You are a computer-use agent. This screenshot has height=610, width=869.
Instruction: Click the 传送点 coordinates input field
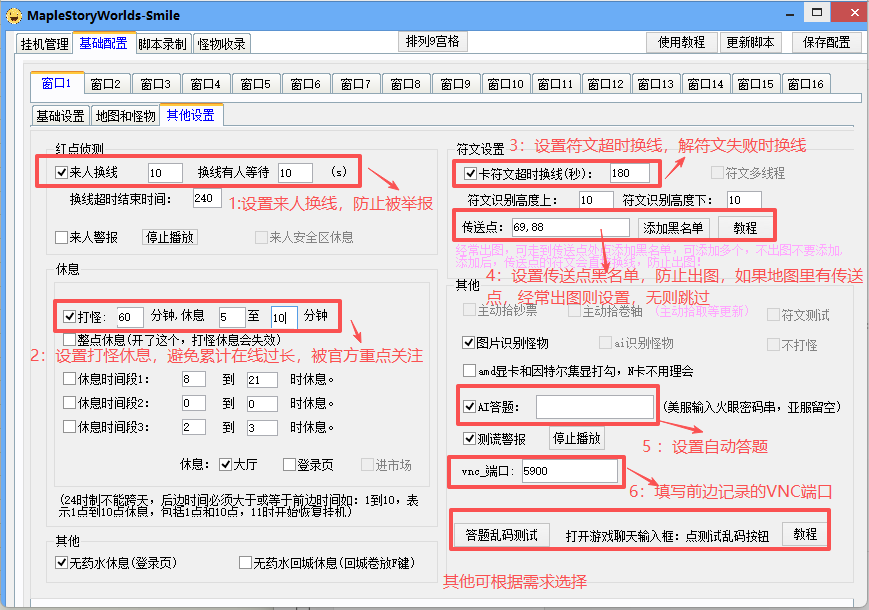[569, 227]
